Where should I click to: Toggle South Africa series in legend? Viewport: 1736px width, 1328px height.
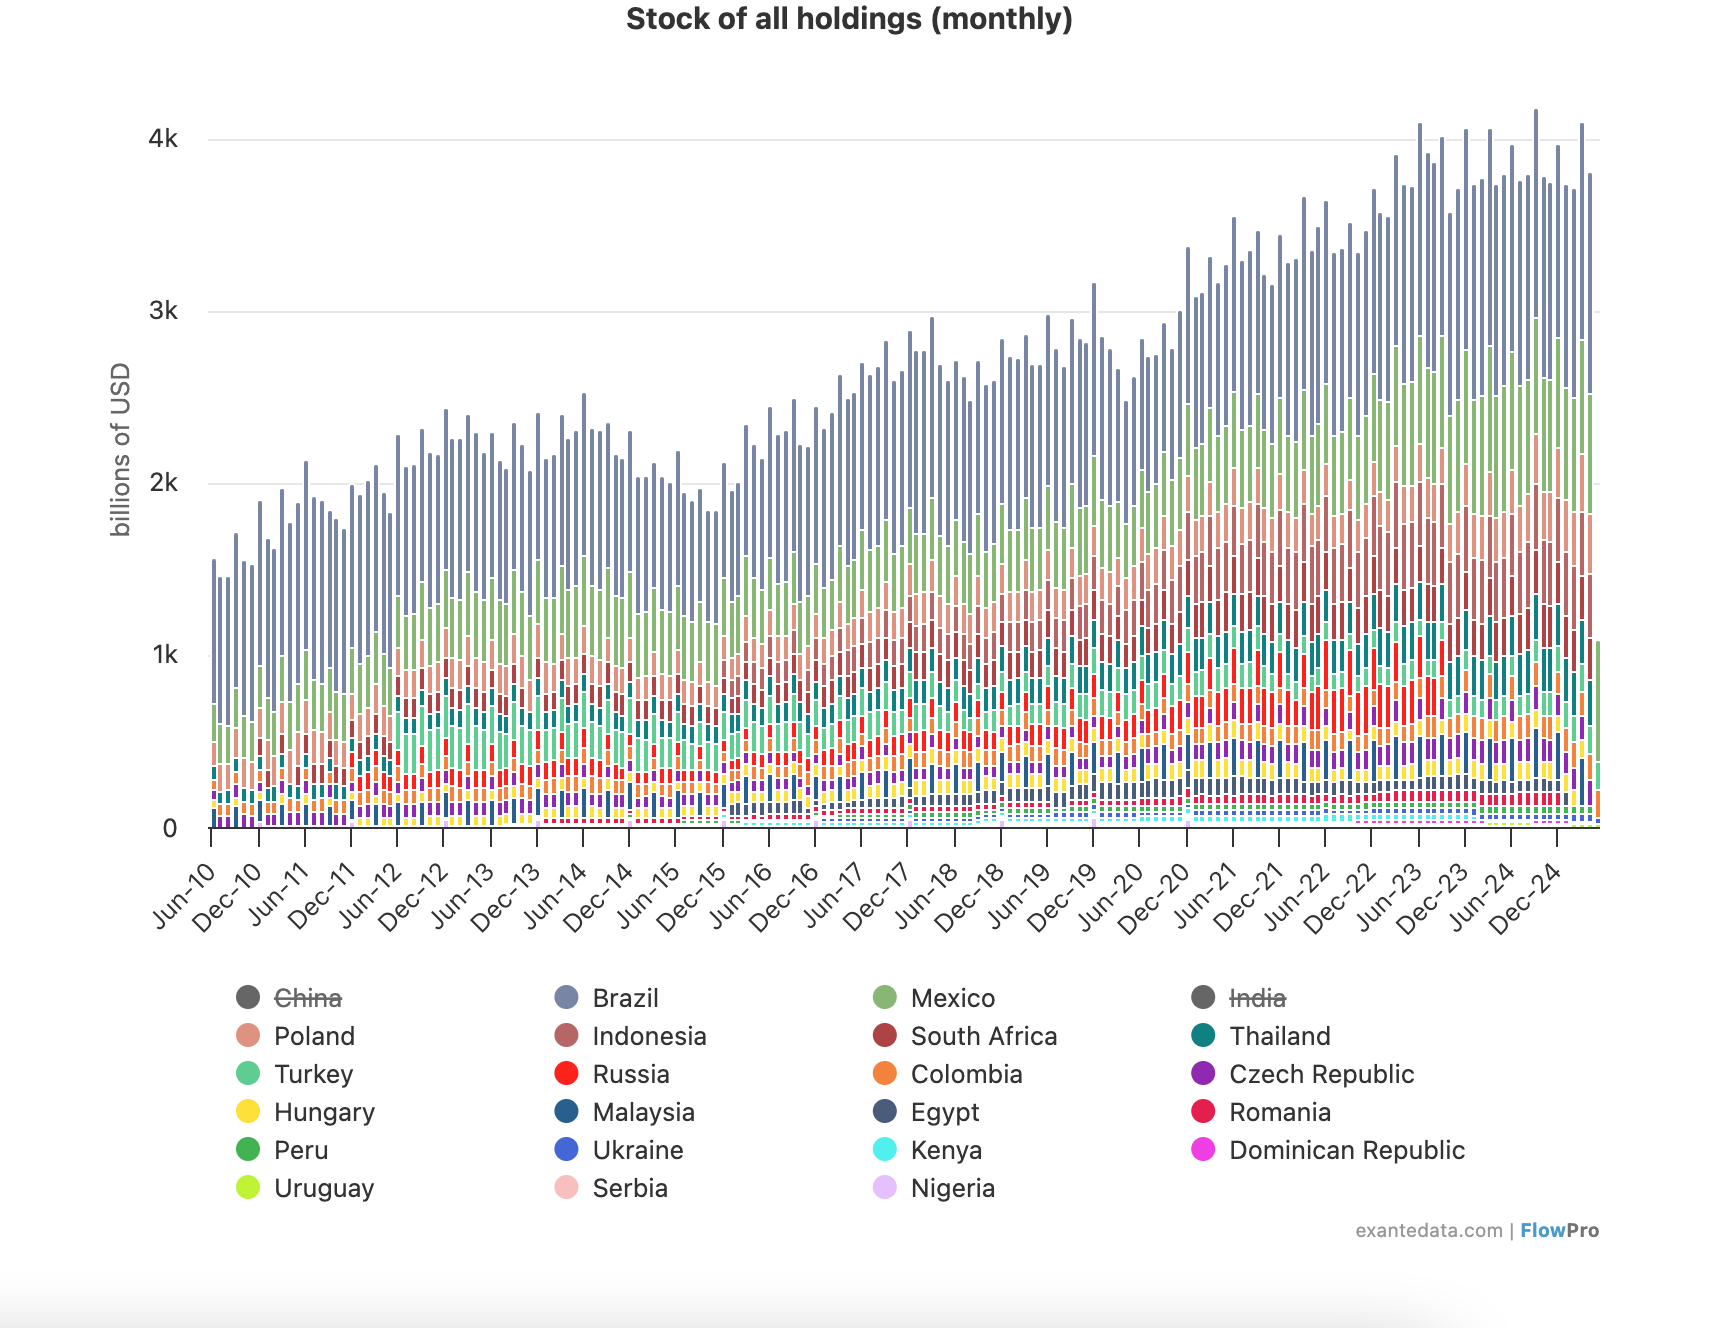pyautogui.click(x=983, y=1036)
